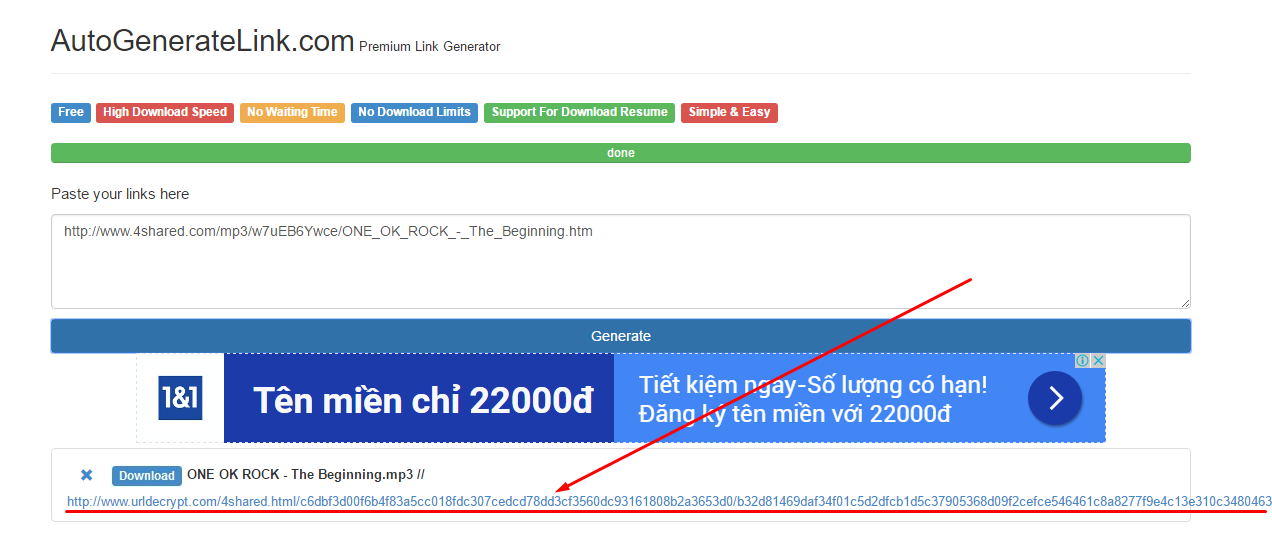Screen dimensions: 1272x548
Task: Click the blue Free badge
Action: (71, 112)
